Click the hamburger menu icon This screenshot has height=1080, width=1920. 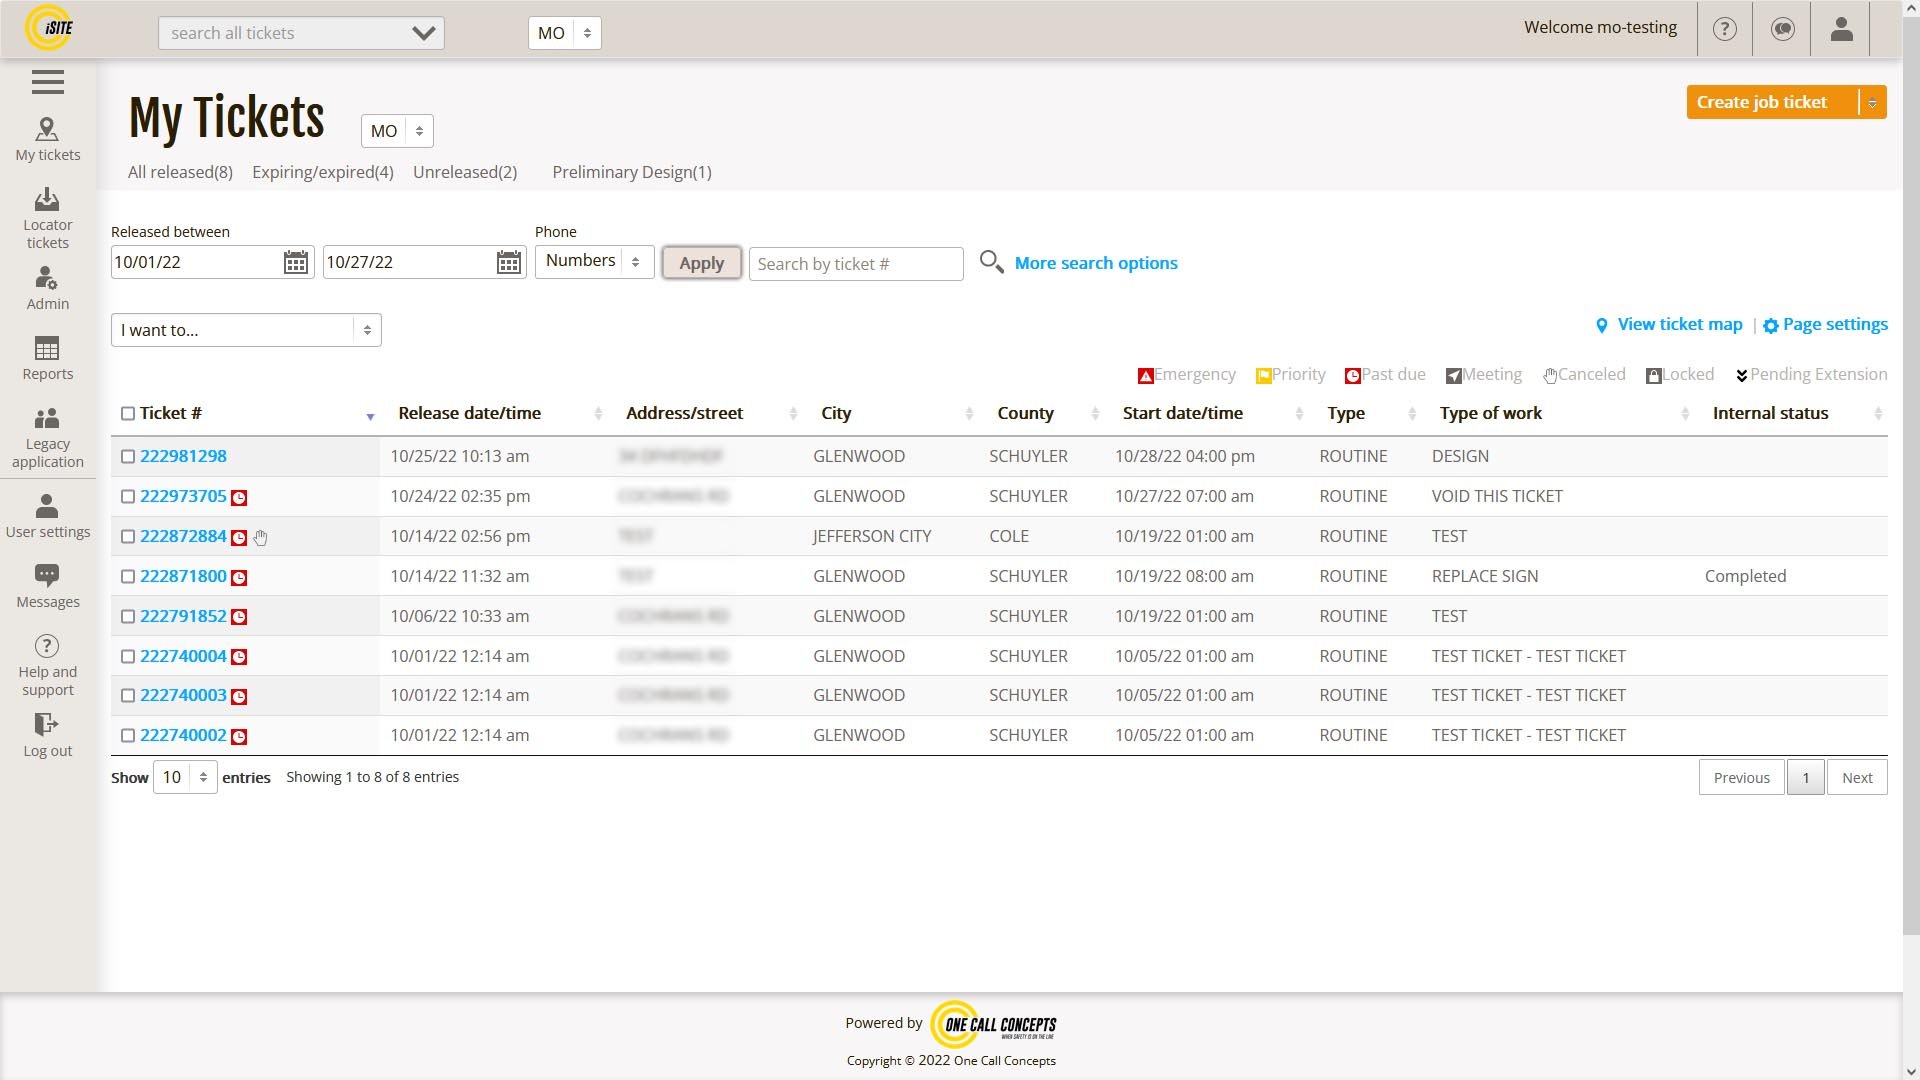pos(47,82)
